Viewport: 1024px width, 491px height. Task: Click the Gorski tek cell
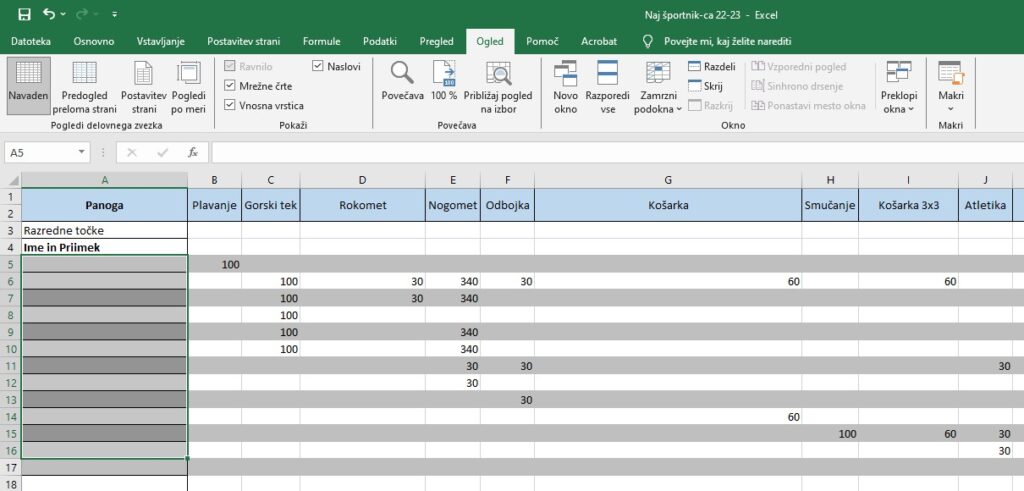tap(271, 205)
